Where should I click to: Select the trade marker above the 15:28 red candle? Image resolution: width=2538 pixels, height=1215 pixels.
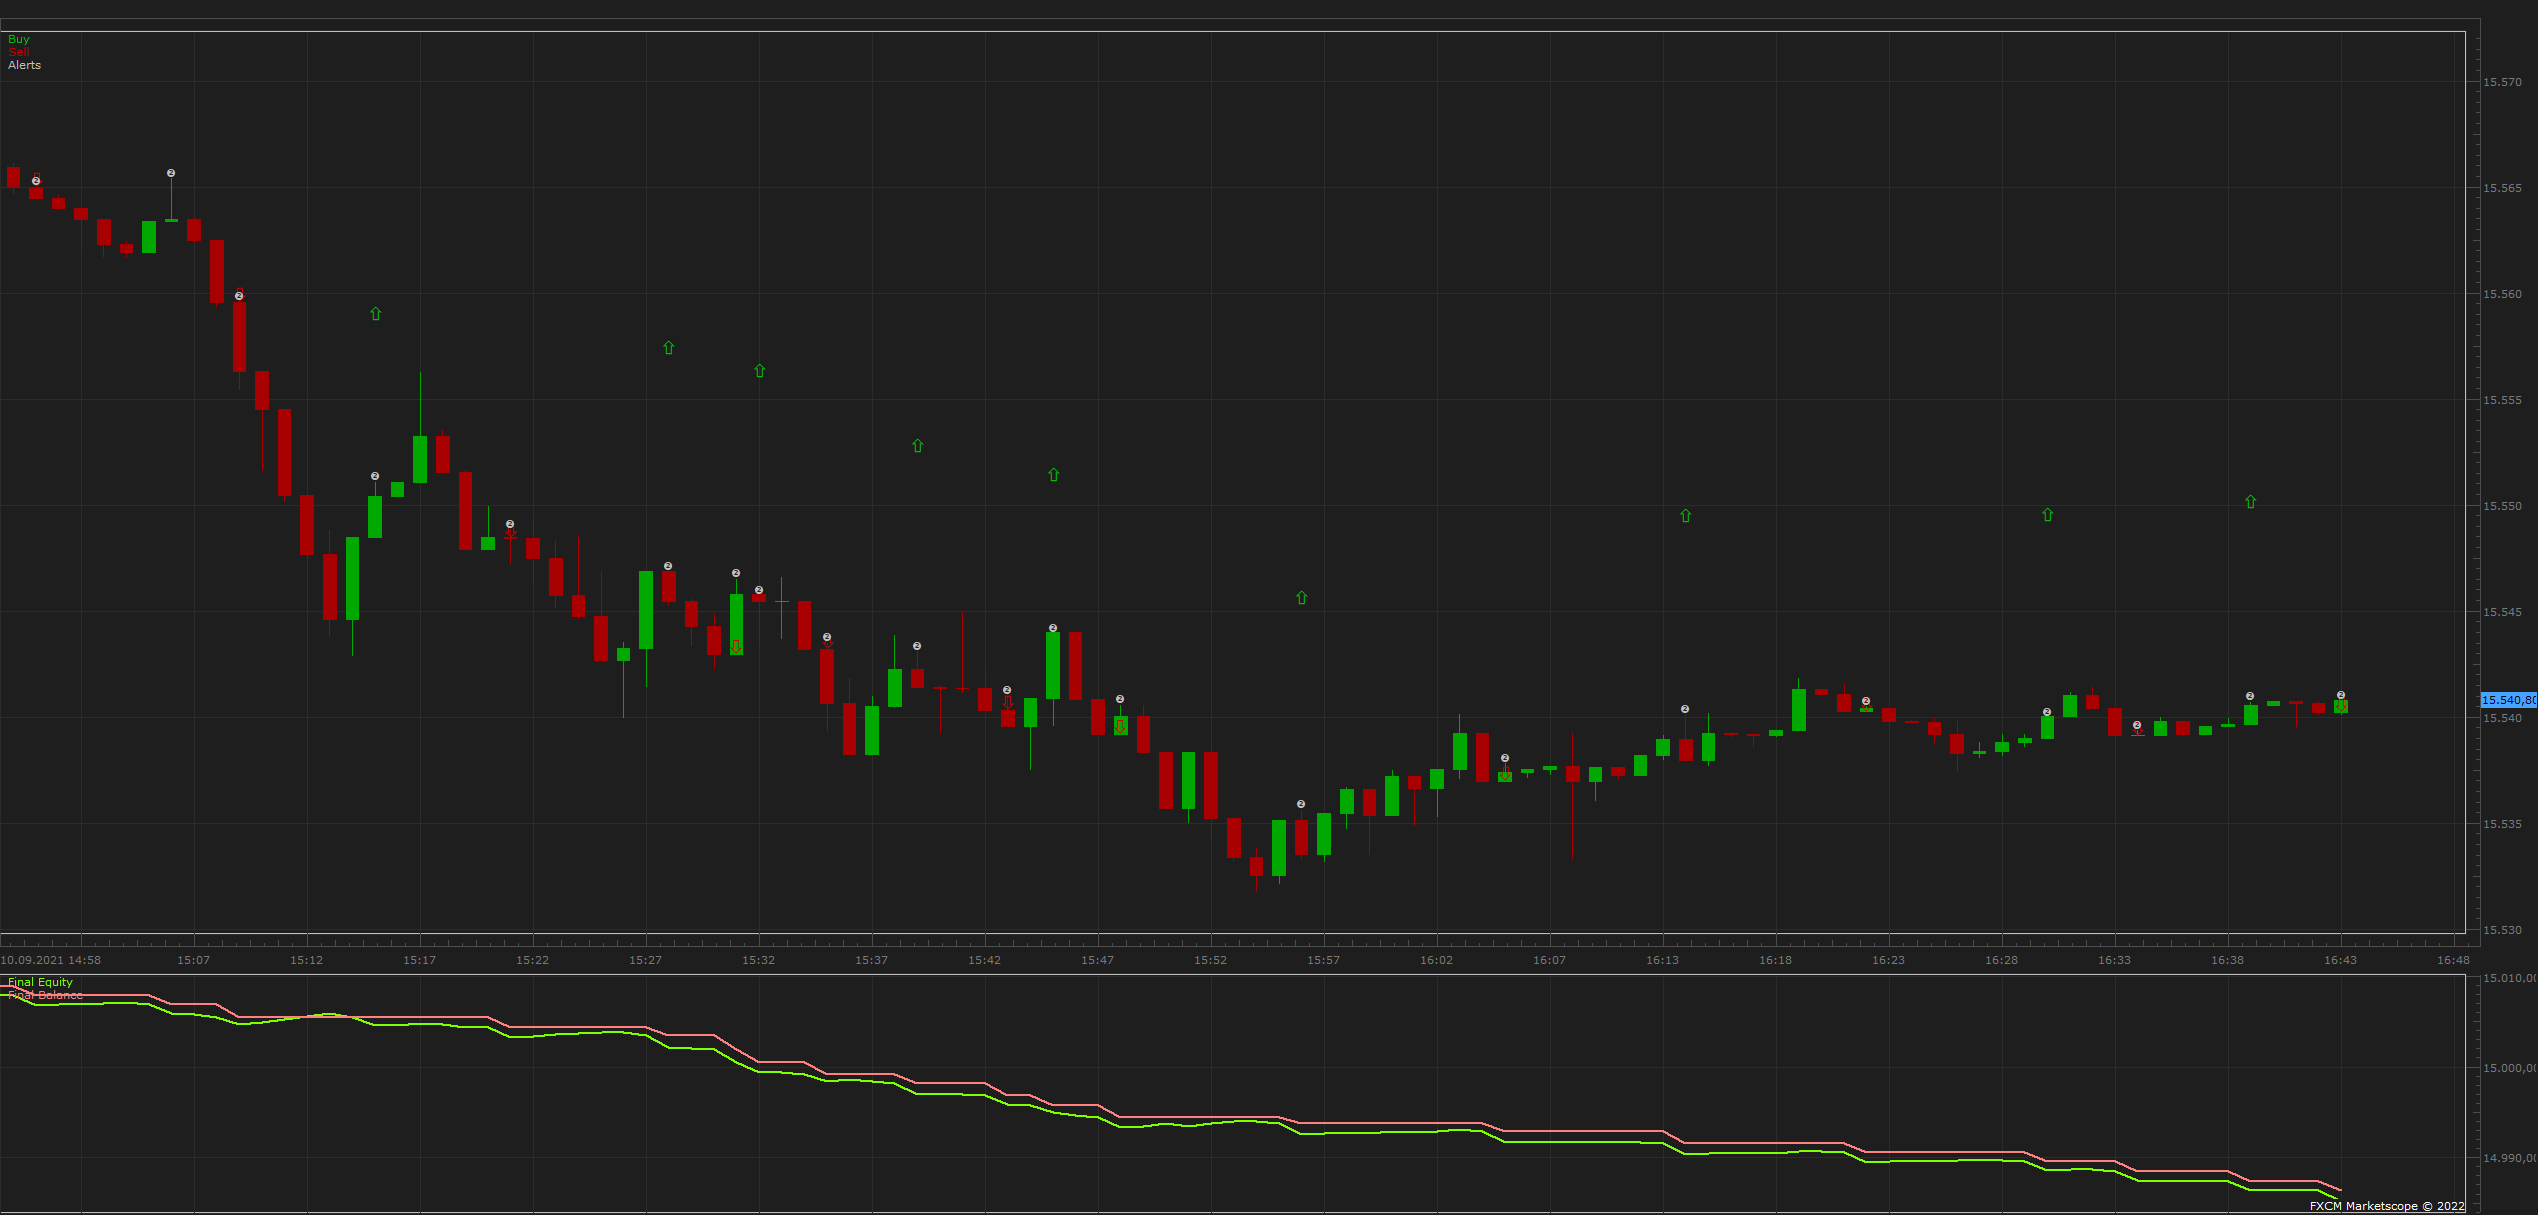point(668,566)
